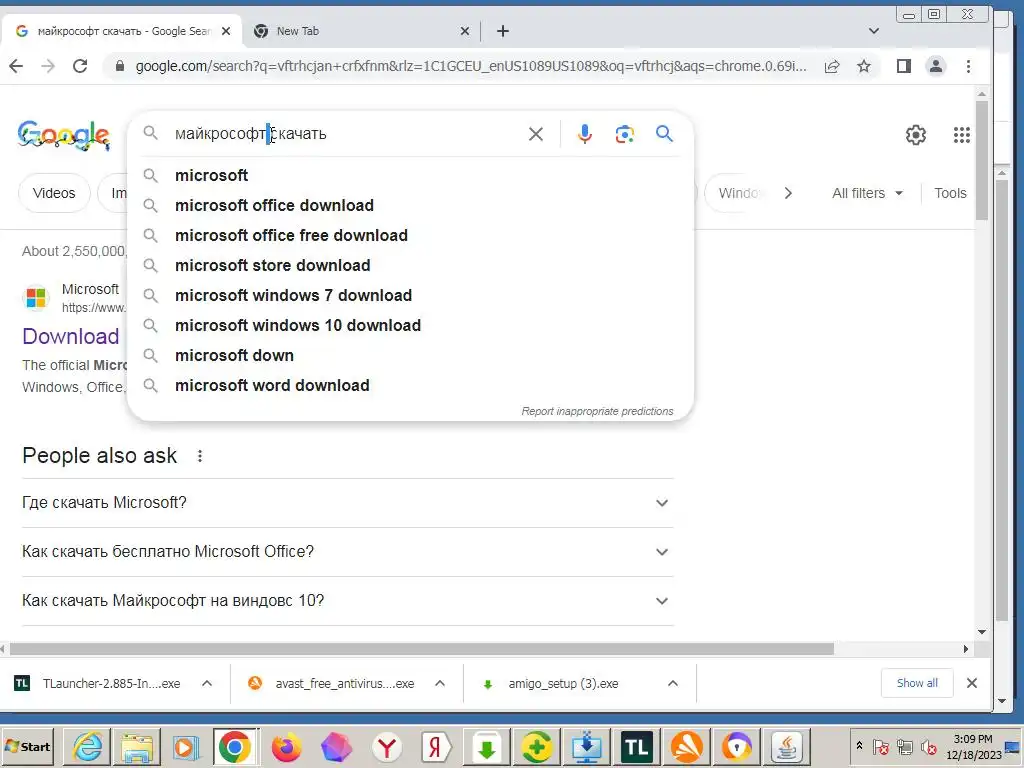This screenshot has width=1024, height=768.
Task: Open TLauncher from the taskbar
Action: (636, 746)
